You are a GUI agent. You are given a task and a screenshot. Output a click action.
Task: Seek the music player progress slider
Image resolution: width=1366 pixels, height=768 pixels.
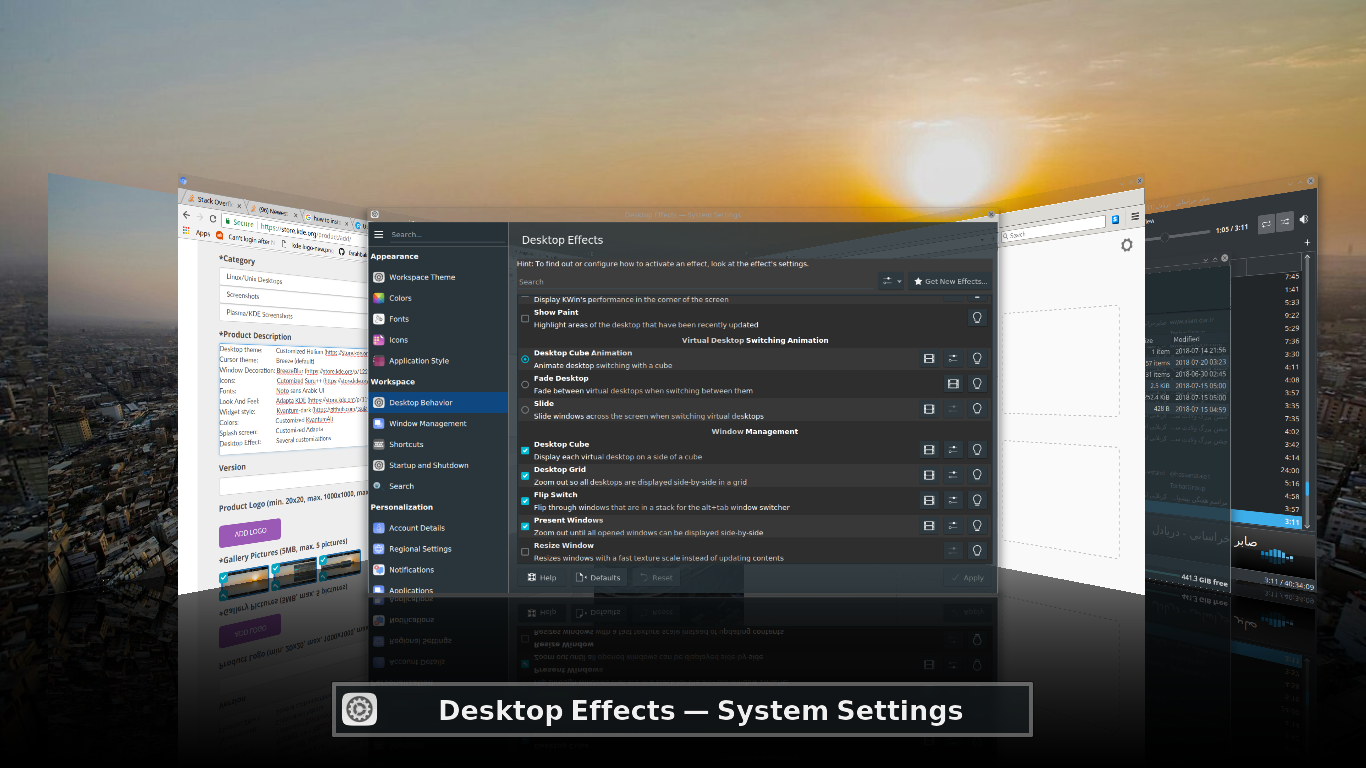pyautogui.click(x=1176, y=236)
